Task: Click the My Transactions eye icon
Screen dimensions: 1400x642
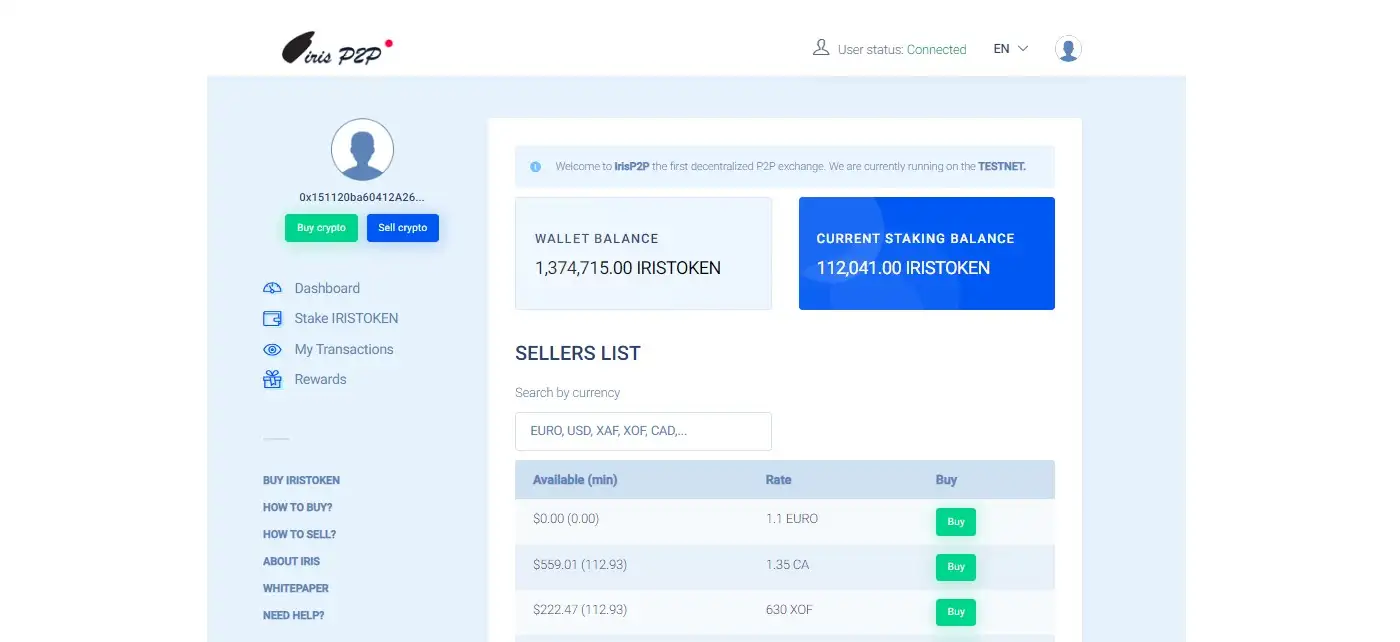Action: tap(272, 350)
